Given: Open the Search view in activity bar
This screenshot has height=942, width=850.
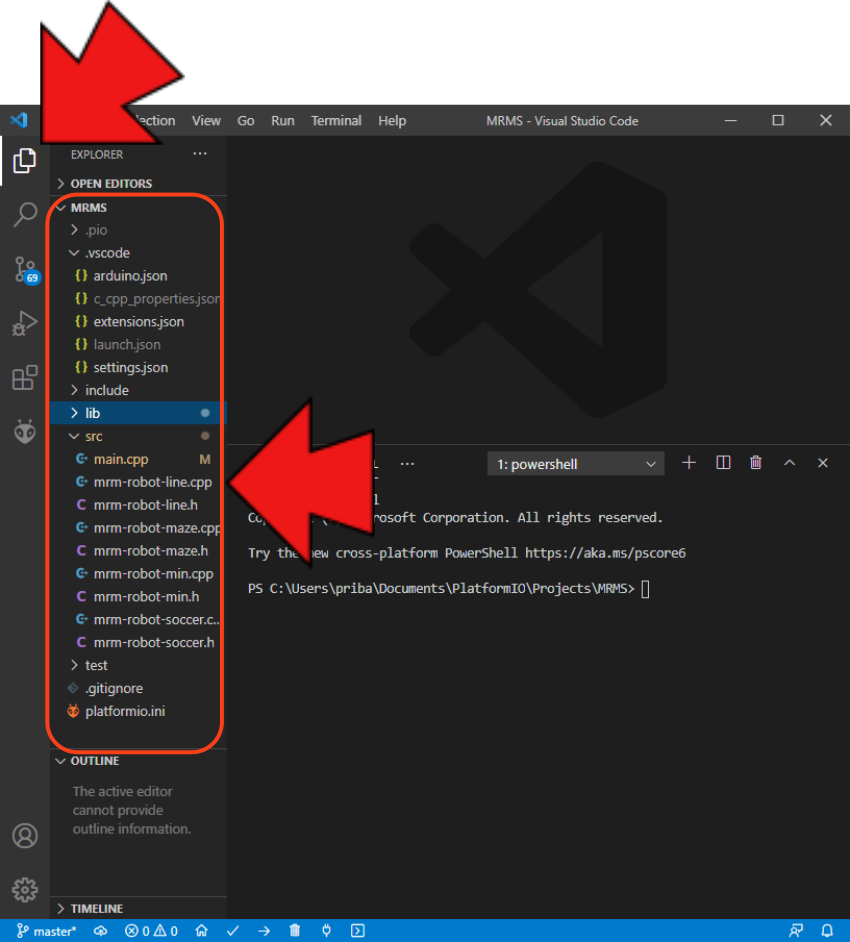Looking at the screenshot, I should pyautogui.click(x=24, y=214).
